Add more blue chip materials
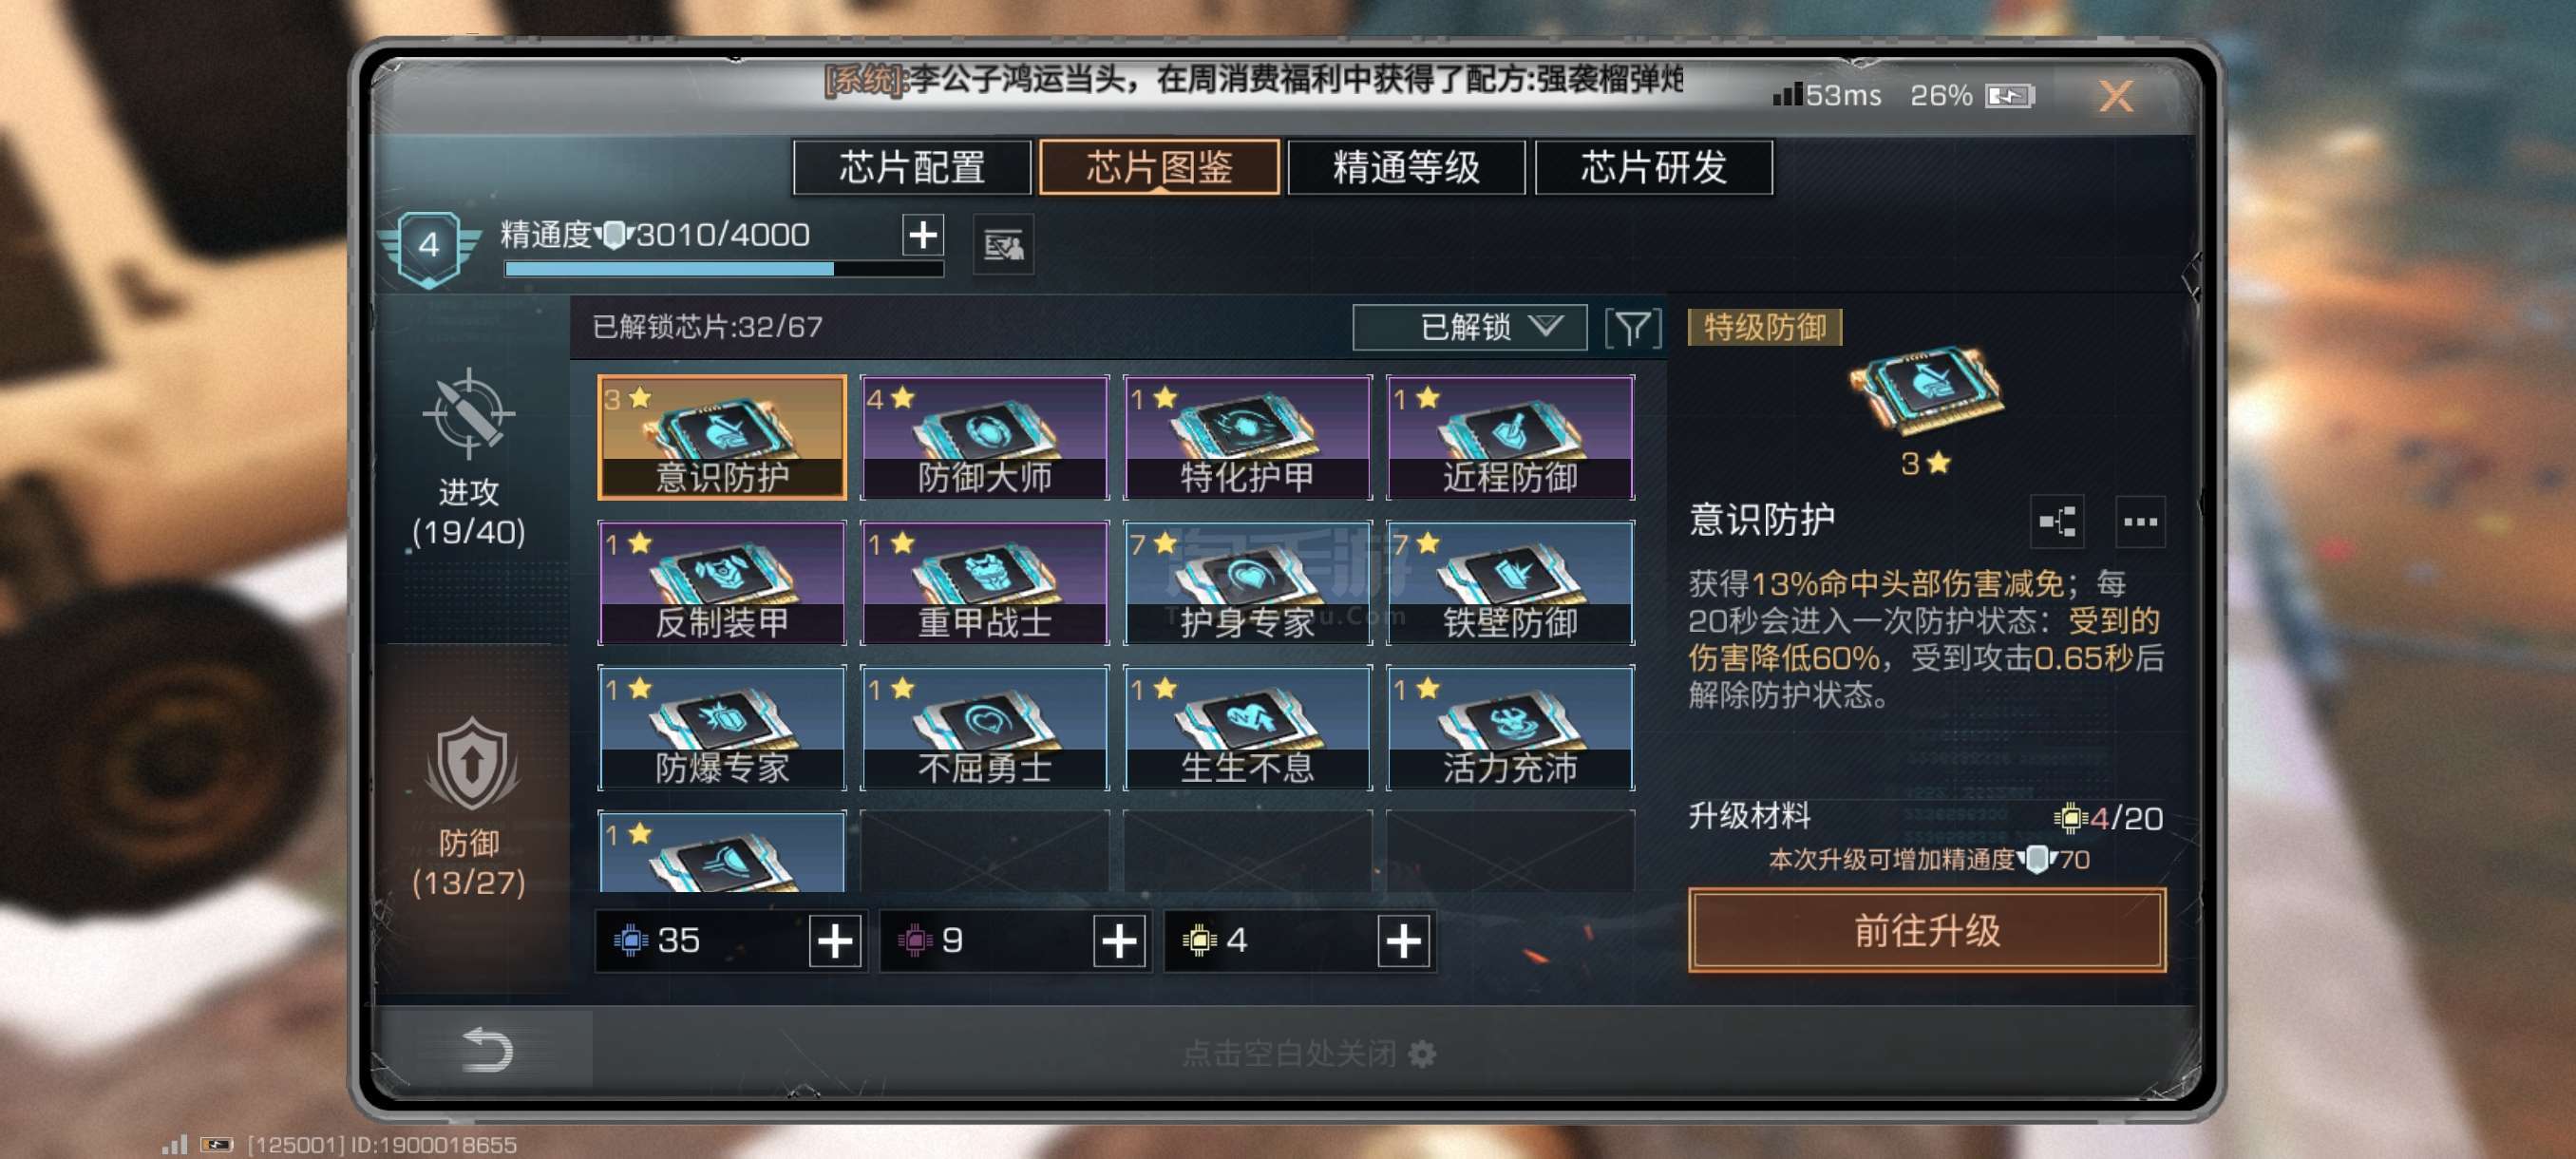 pyautogui.click(x=834, y=940)
